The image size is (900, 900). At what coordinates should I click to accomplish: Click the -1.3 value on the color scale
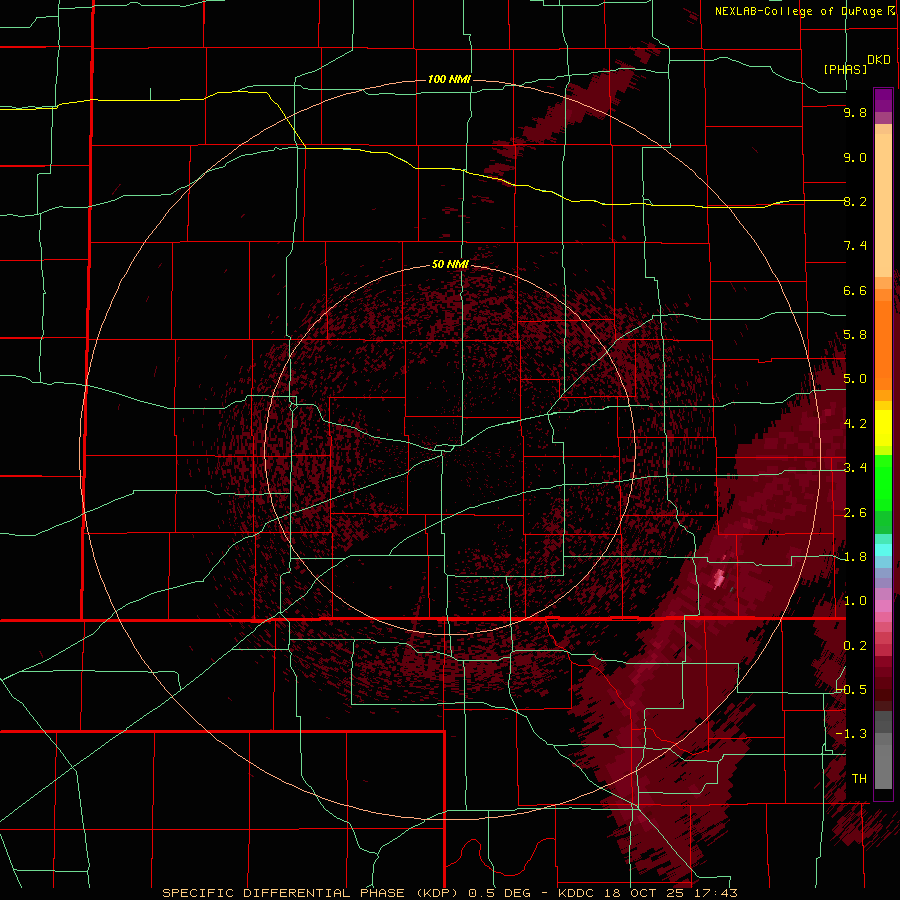(x=852, y=734)
